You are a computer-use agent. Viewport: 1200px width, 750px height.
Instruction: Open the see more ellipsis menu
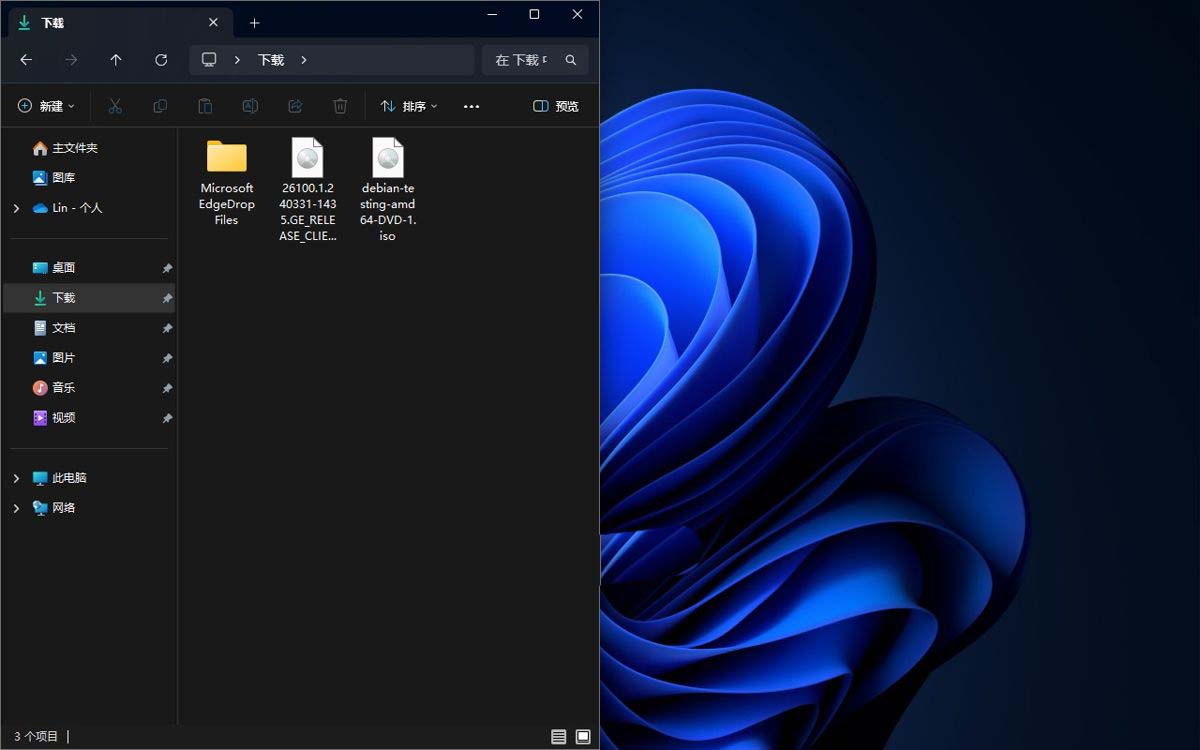click(x=472, y=106)
